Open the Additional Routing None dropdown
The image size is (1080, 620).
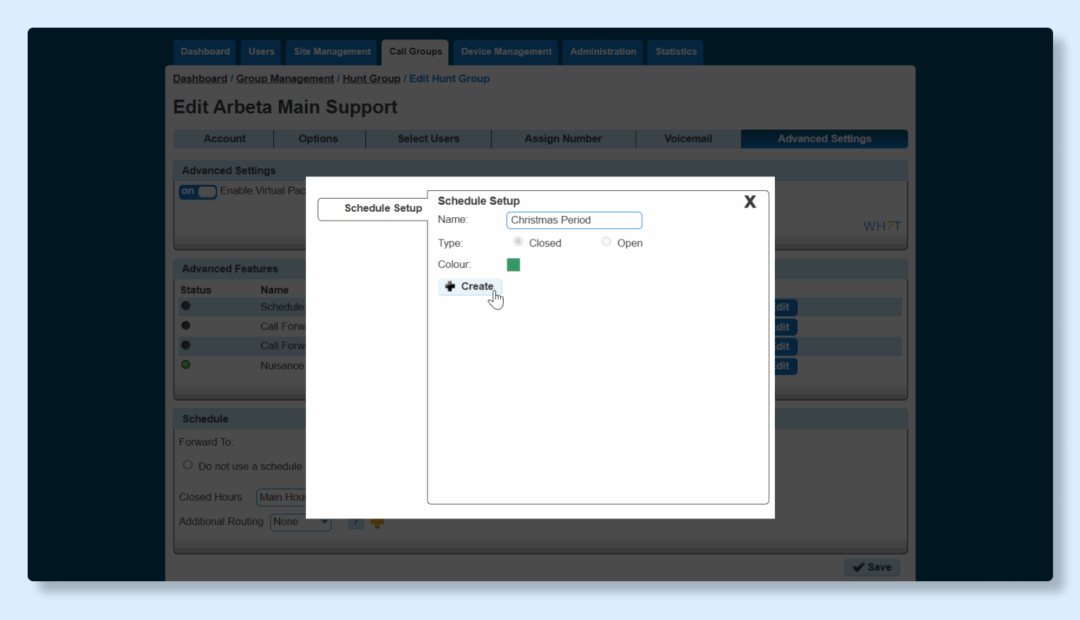pyautogui.click(x=300, y=522)
